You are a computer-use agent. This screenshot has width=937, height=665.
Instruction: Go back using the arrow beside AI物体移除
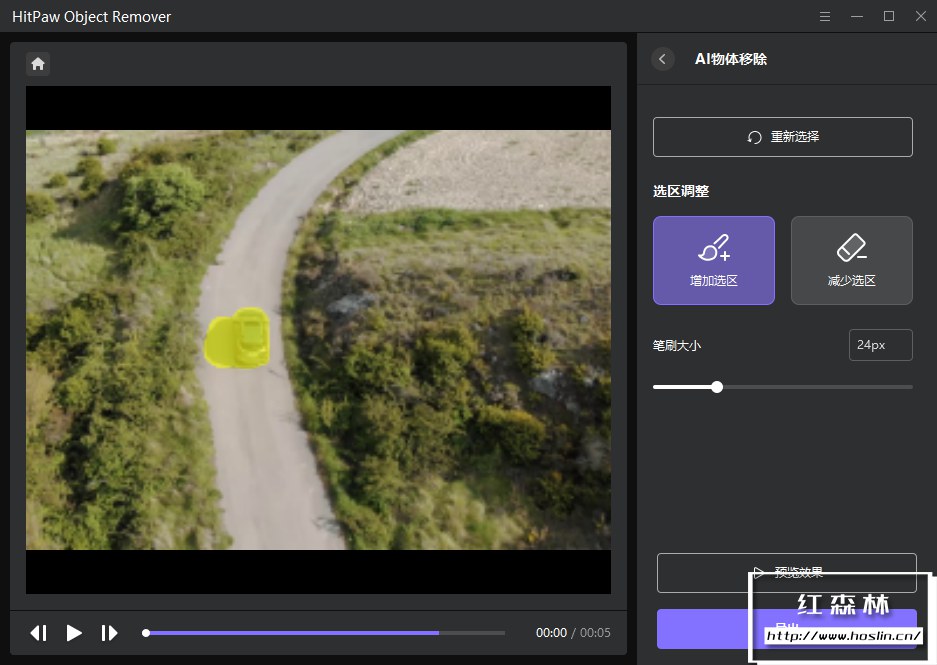point(663,59)
